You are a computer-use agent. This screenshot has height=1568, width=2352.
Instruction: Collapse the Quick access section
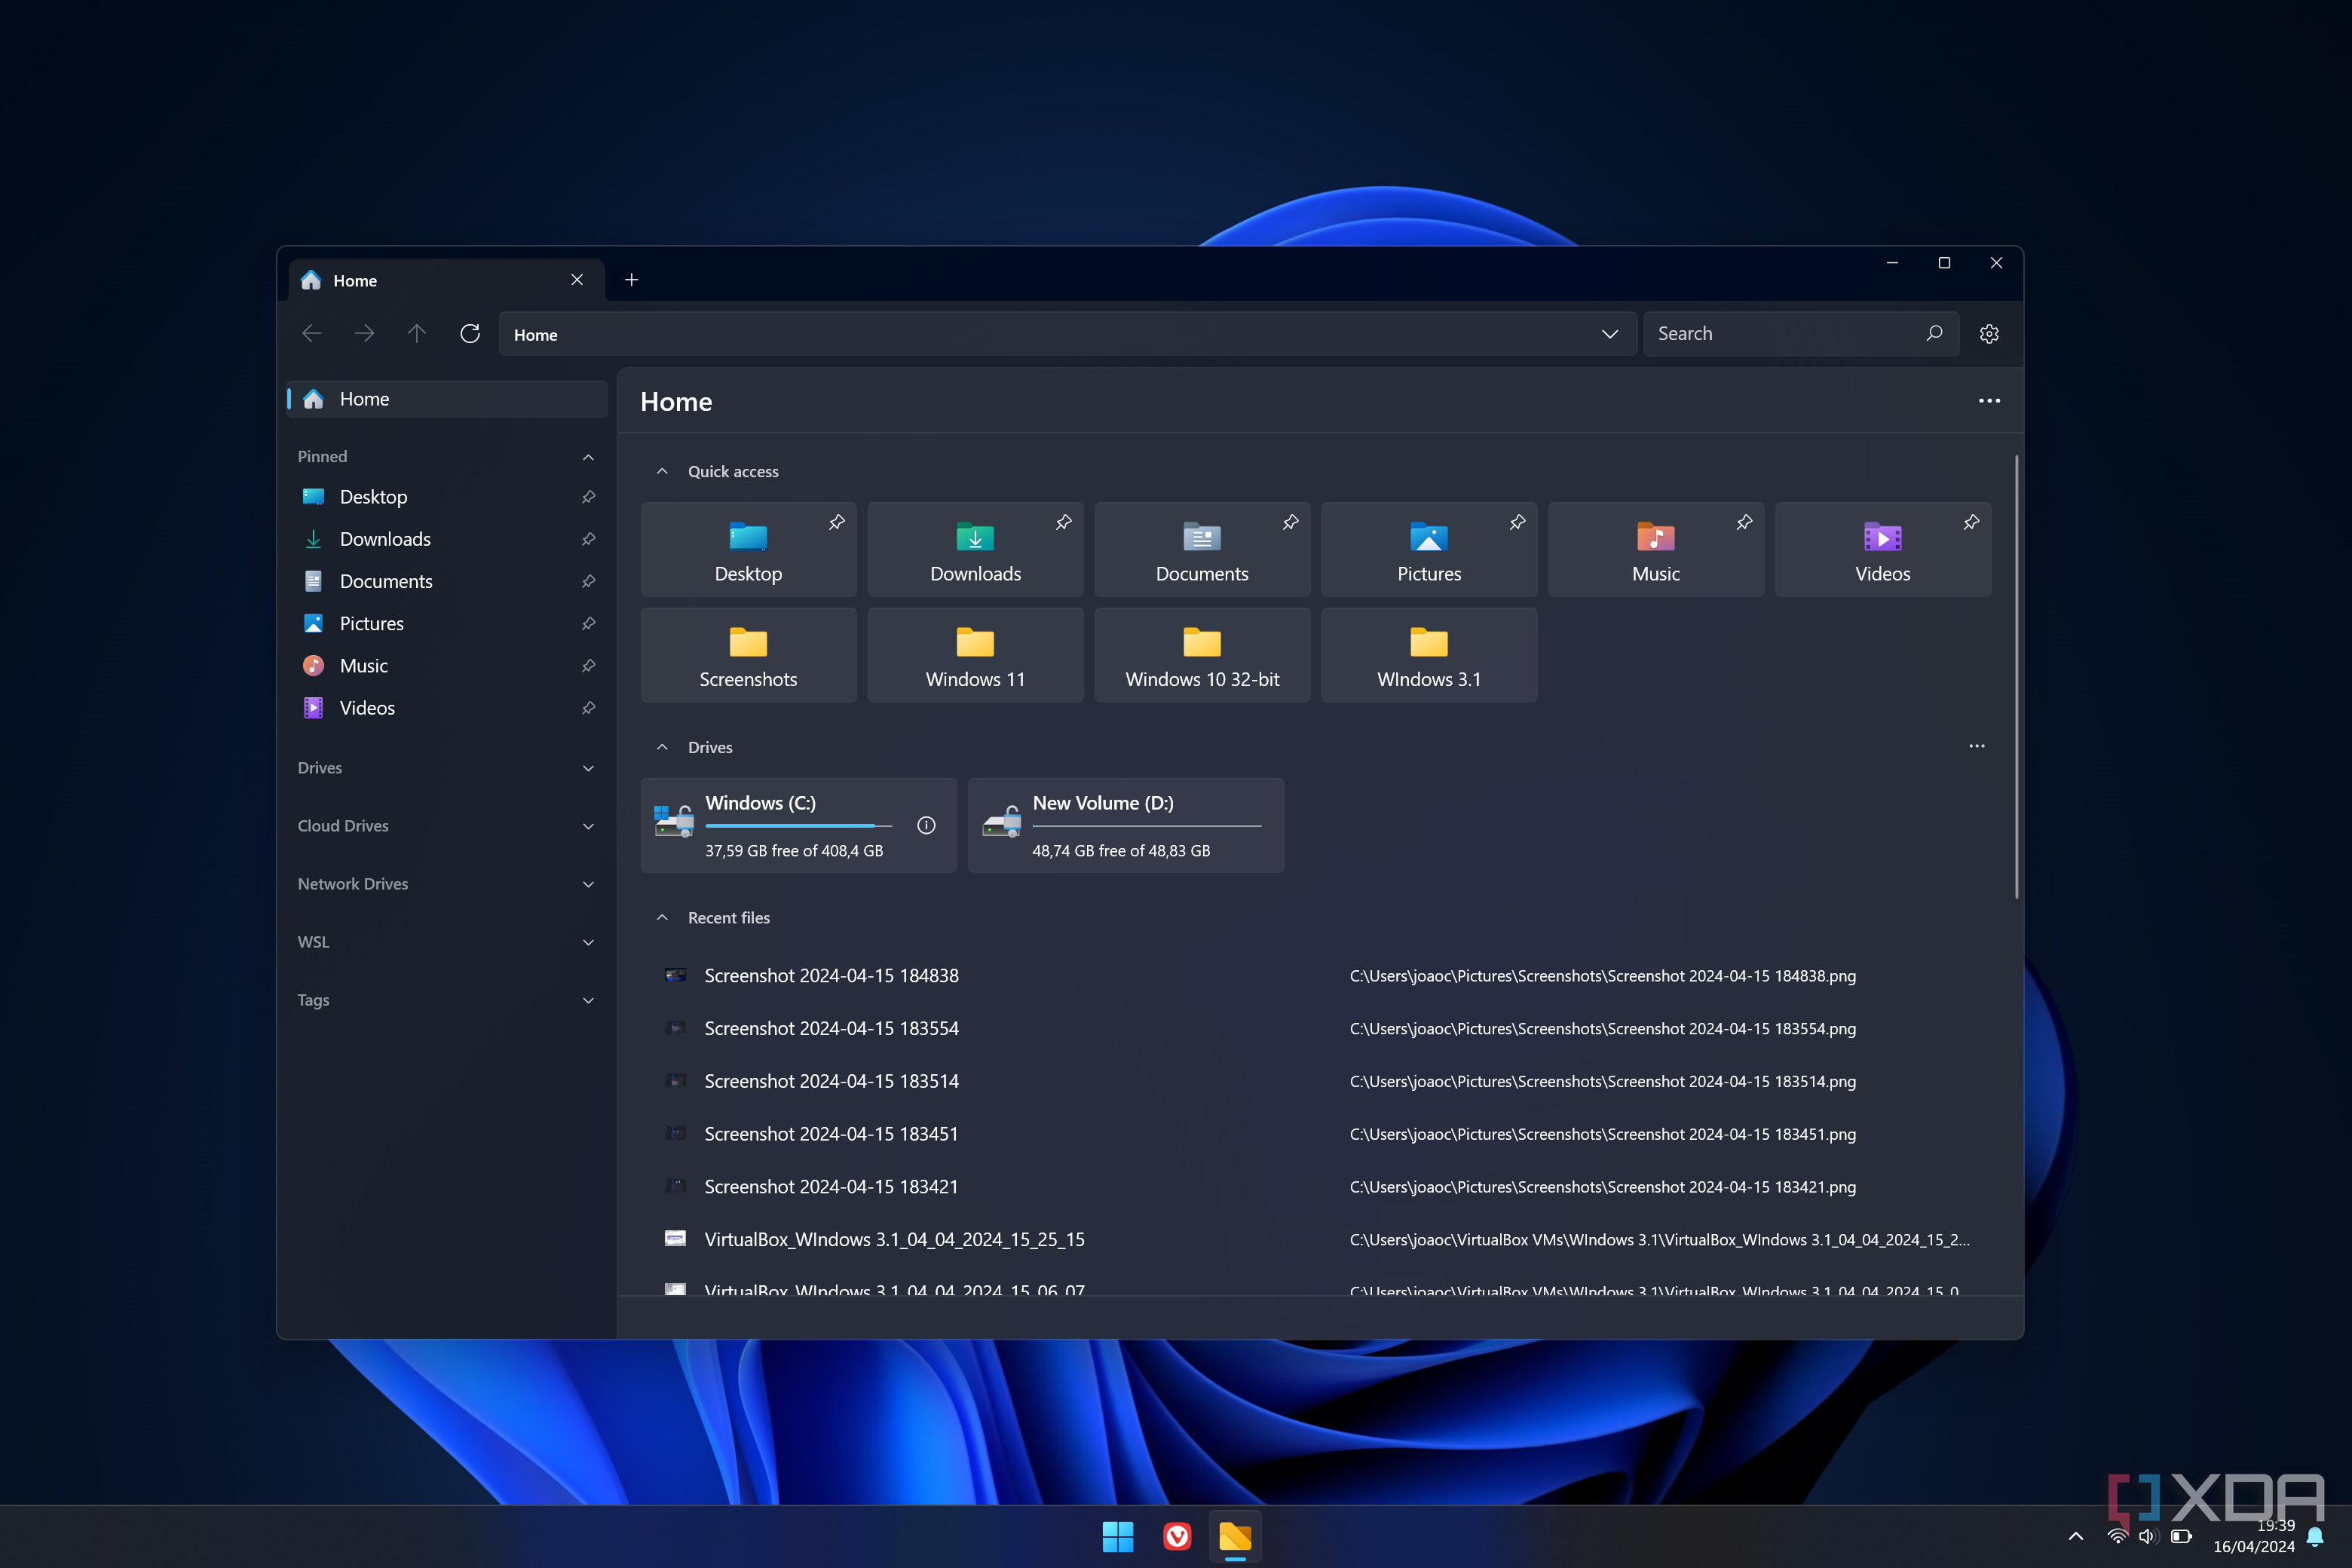click(662, 471)
